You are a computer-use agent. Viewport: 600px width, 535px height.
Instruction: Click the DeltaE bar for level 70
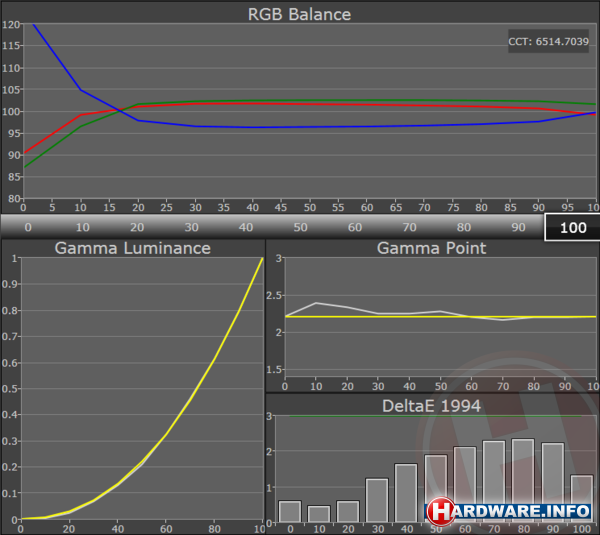494,481
